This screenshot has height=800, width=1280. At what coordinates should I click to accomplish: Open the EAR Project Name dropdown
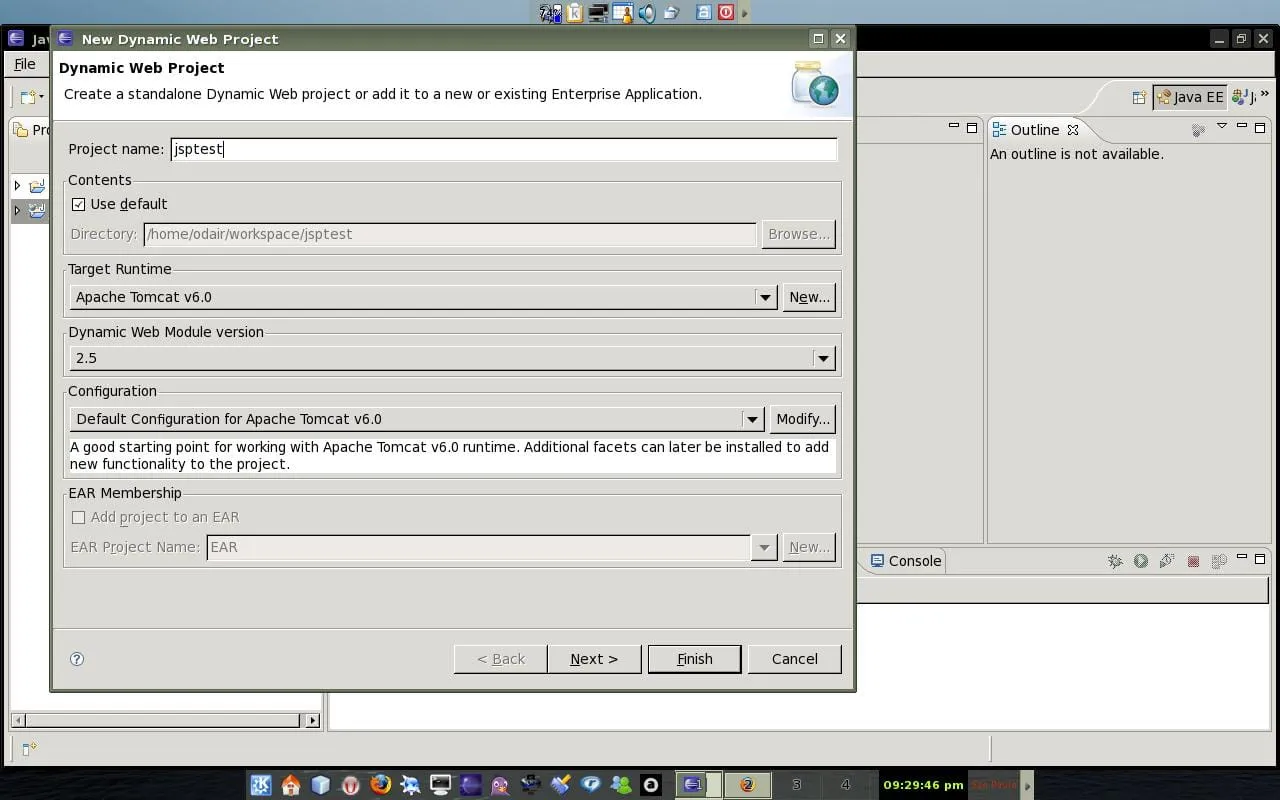point(764,547)
